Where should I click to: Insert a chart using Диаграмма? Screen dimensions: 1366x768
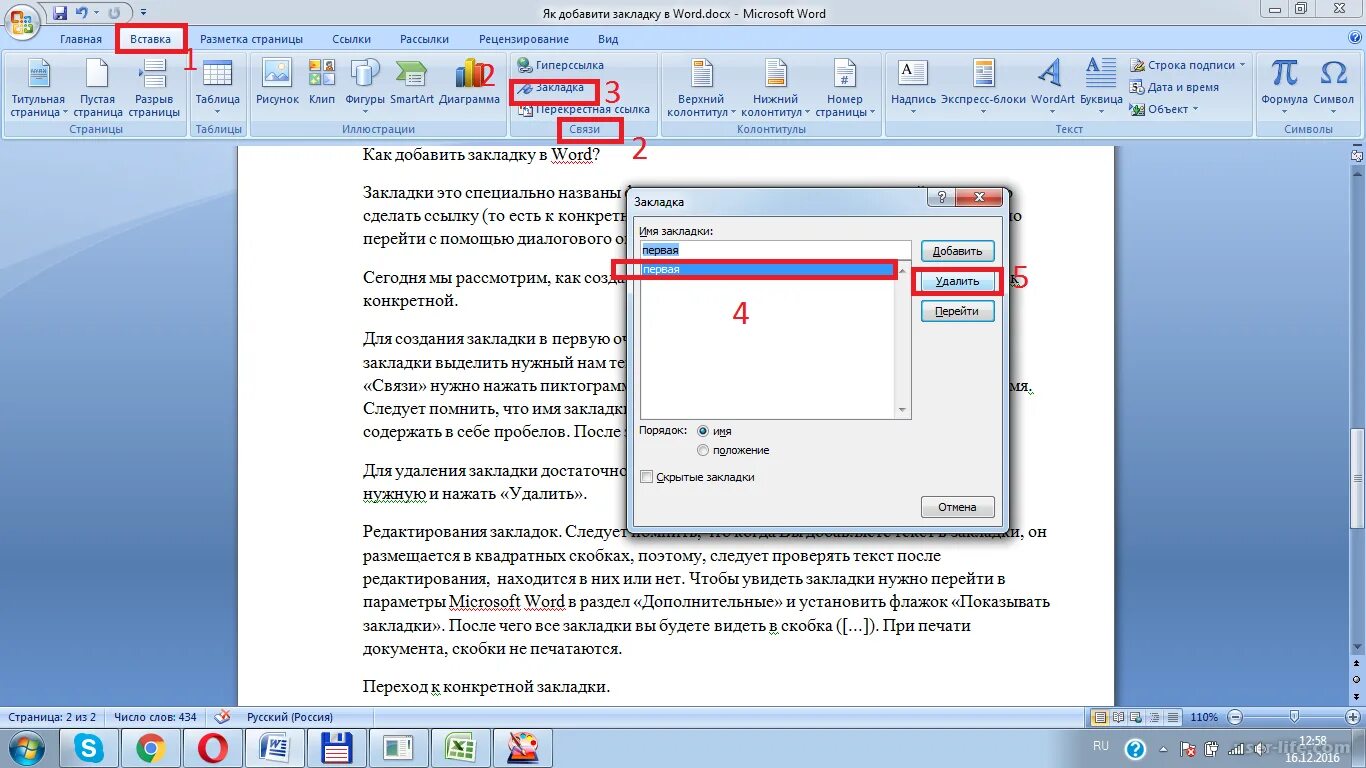pyautogui.click(x=469, y=82)
